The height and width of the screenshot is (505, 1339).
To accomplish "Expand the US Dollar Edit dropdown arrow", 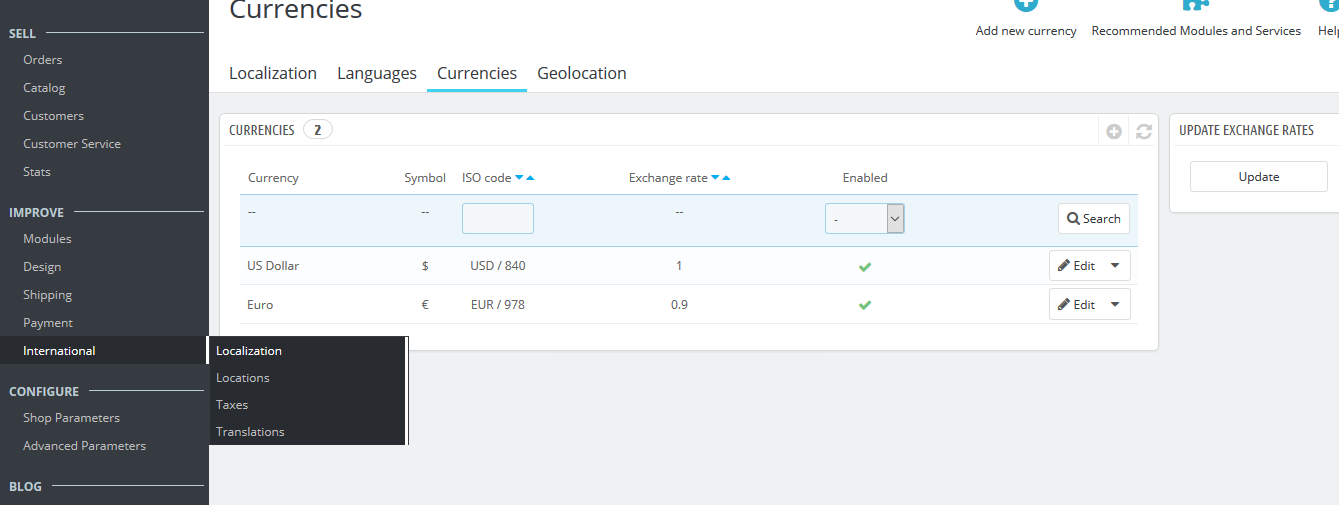I will tap(1115, 266).
